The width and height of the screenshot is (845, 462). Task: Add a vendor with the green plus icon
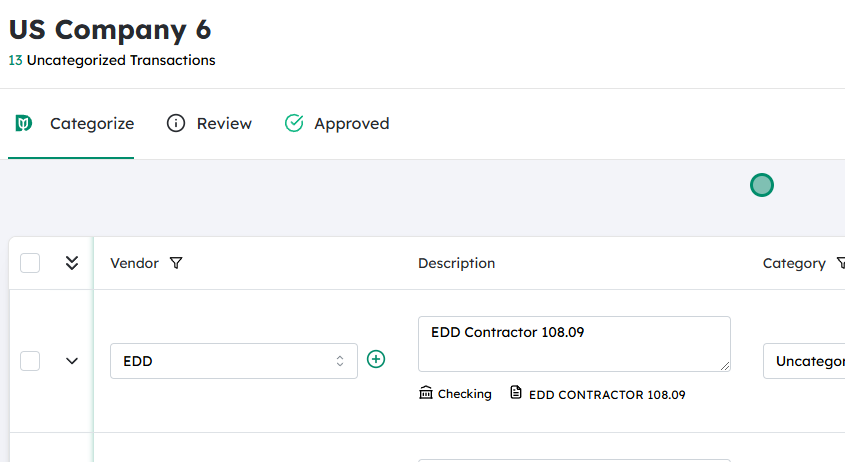[376, 360]
